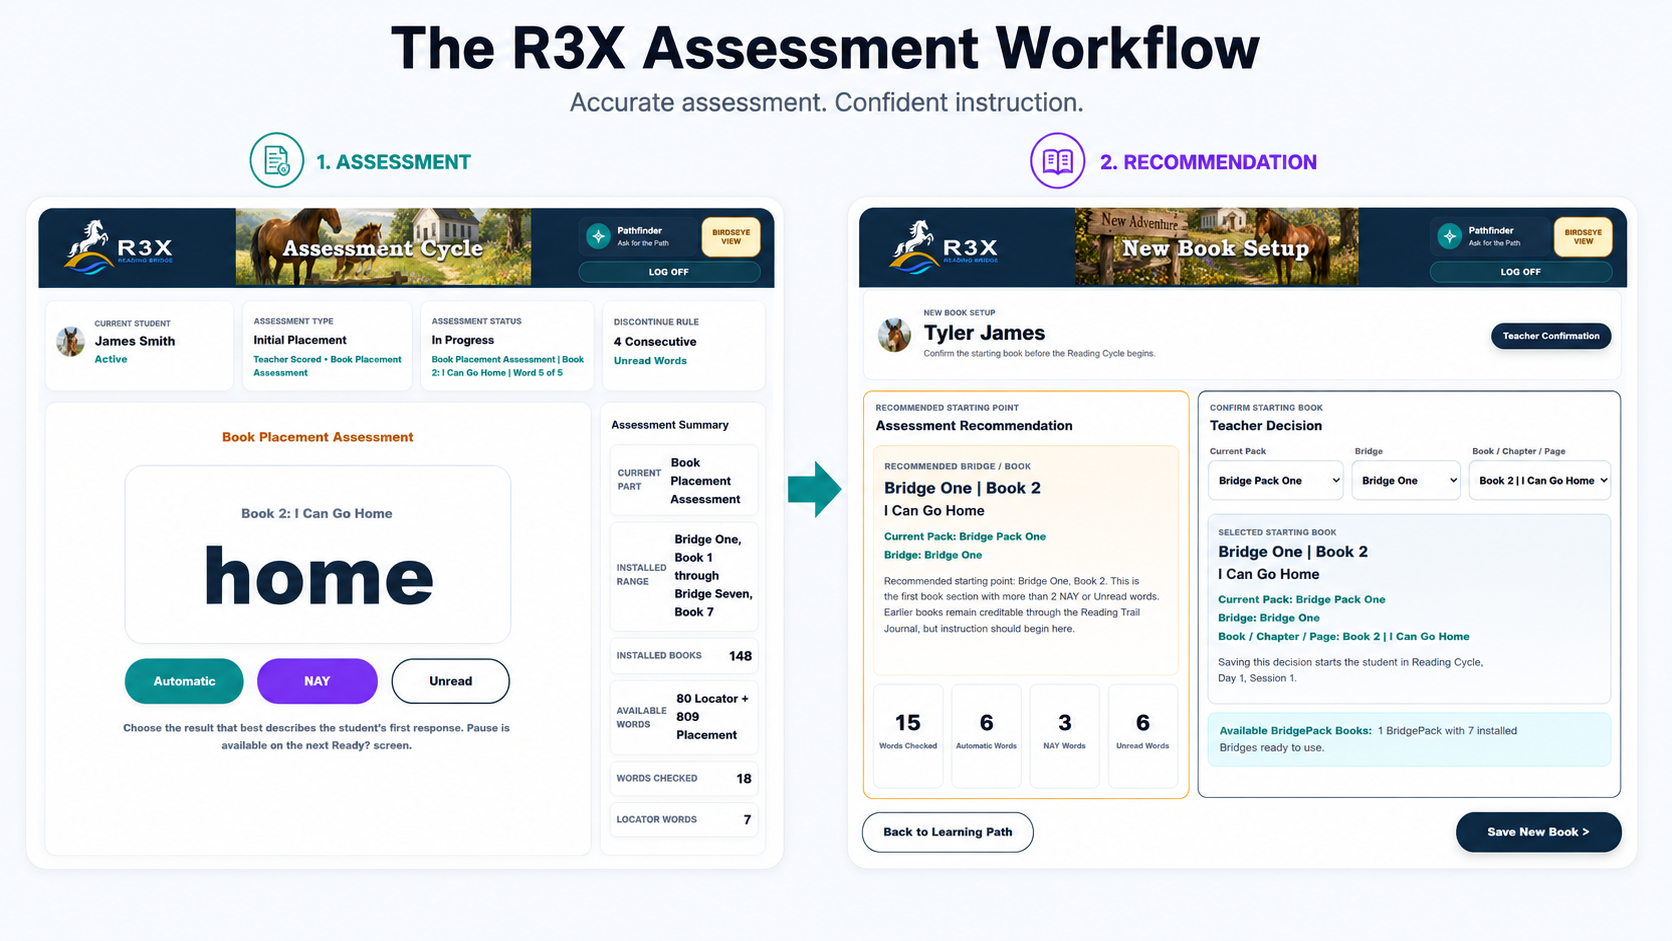
Task: Click the open book icon beside step 2 Recommendation
Action: tap(1058, 160)
